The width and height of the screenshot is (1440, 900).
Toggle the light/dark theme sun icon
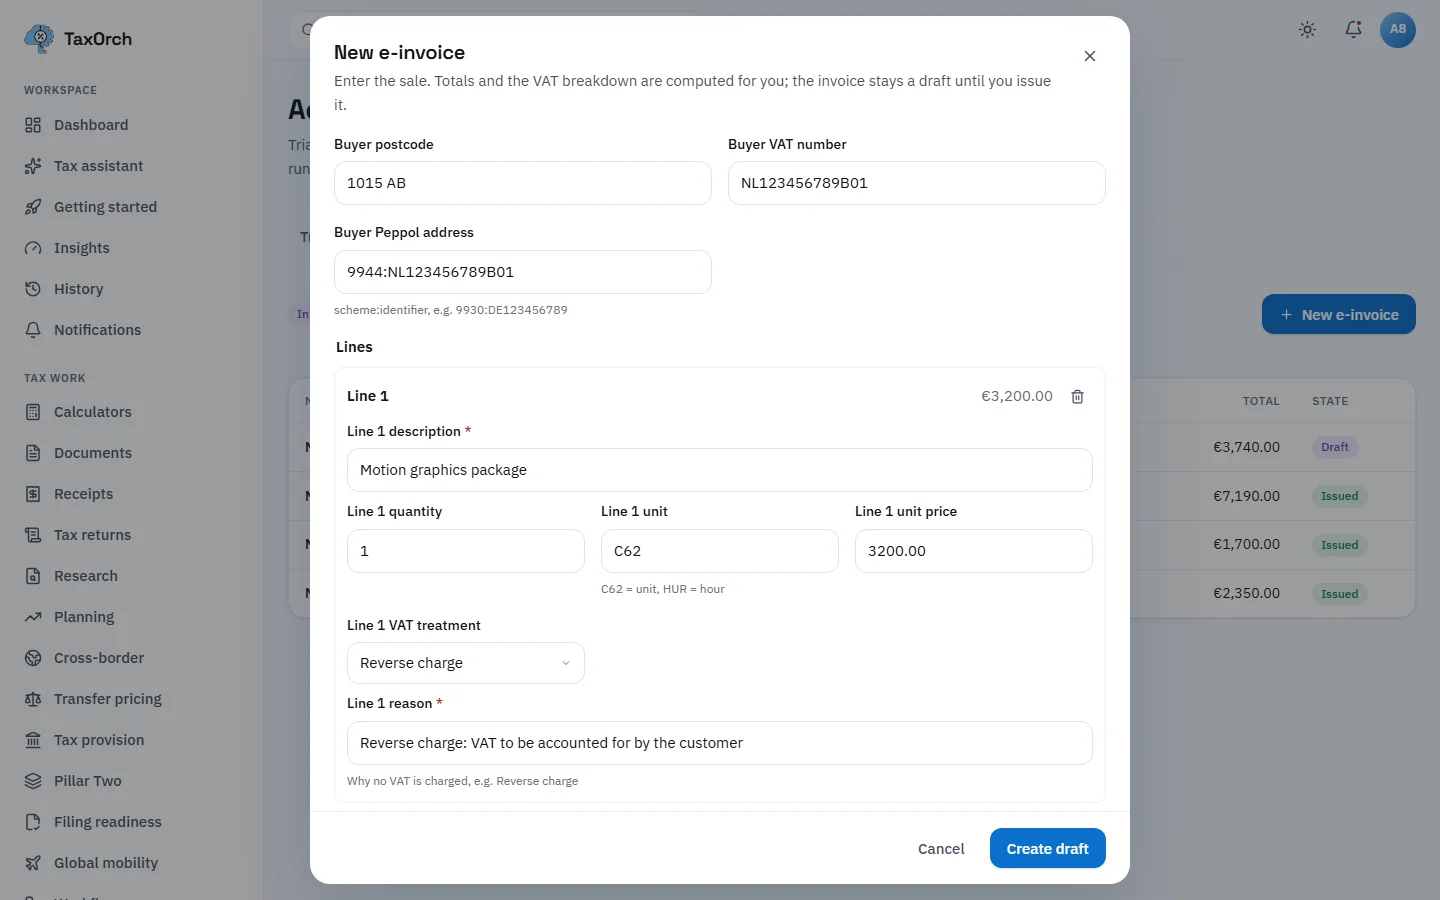1307,30
